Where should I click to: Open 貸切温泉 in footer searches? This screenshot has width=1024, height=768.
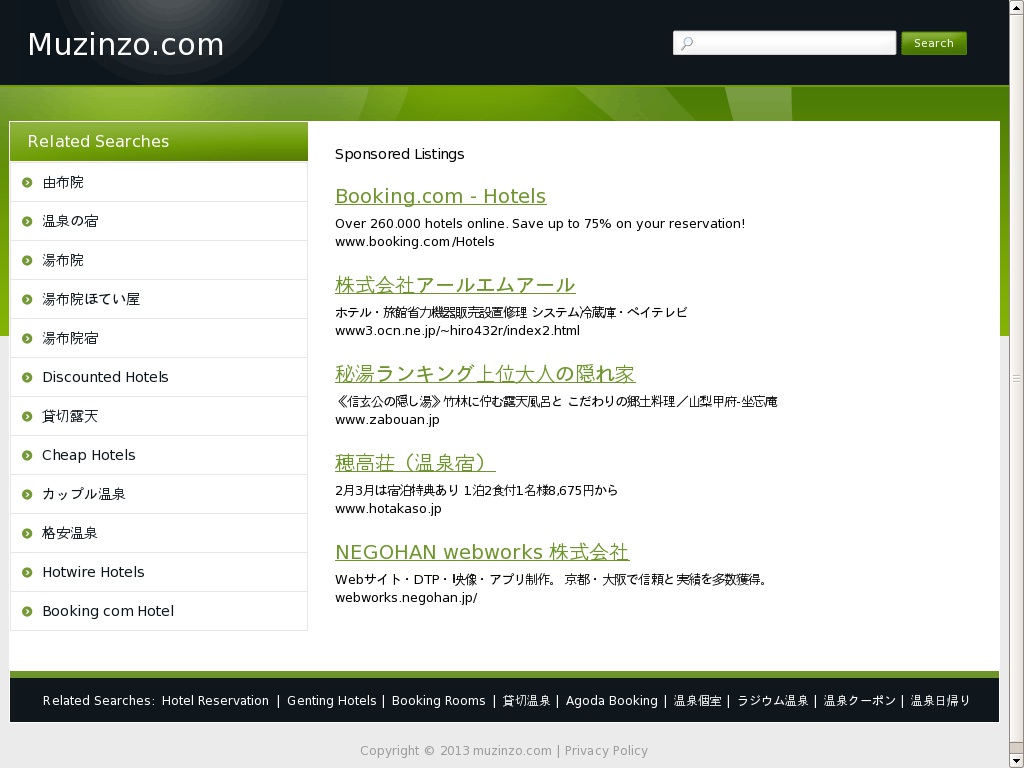point(526,701)
